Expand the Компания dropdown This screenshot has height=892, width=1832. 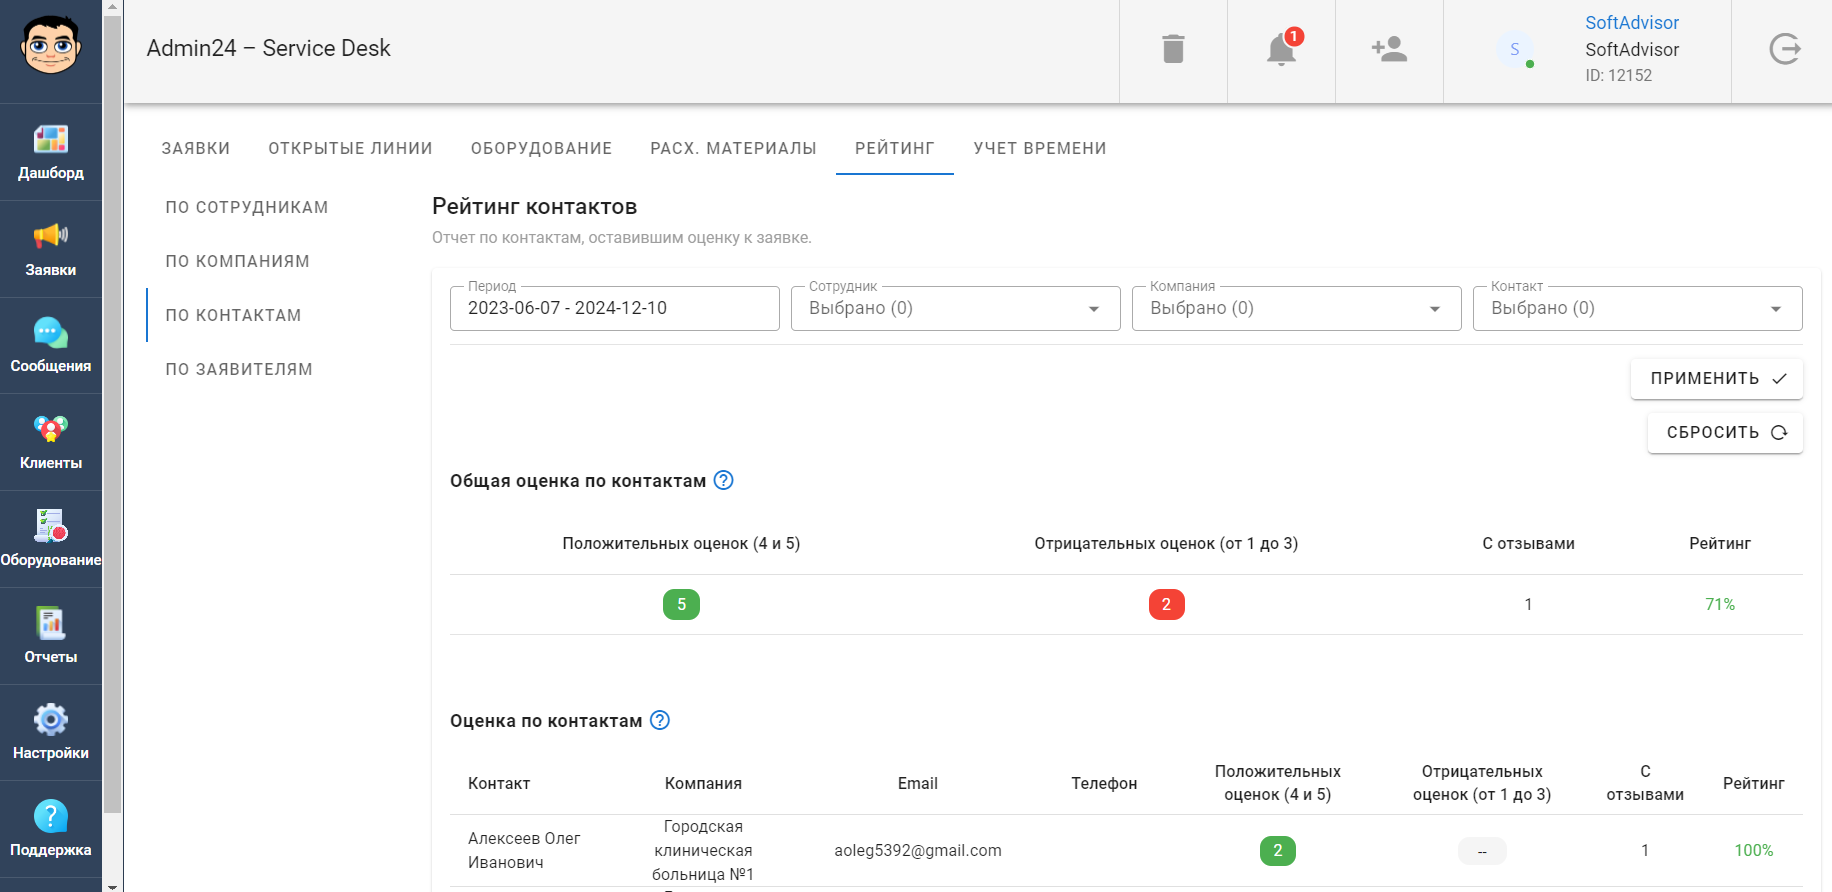click(1296, 308)
